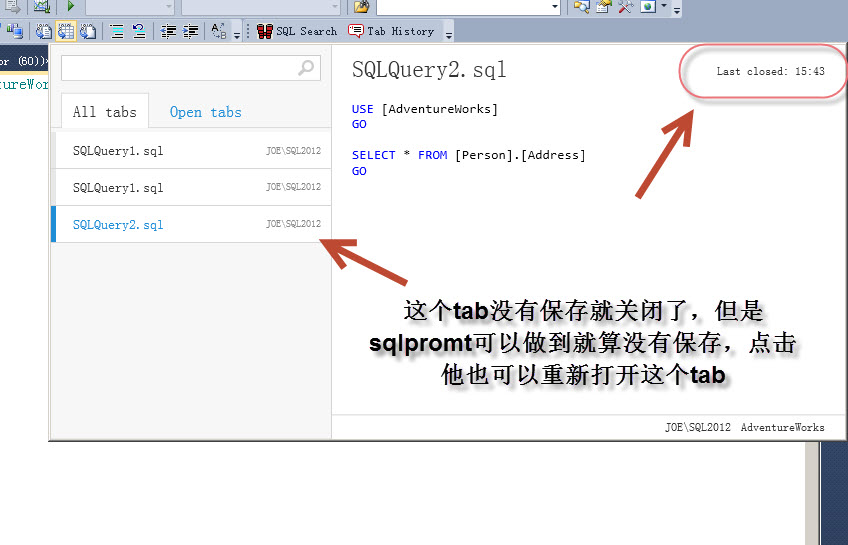Image resolution: width=848 pixels, height=545 pixels.
Task: Click the chart-with-checkmark icon beside Execute
Action: click(42, 6)
